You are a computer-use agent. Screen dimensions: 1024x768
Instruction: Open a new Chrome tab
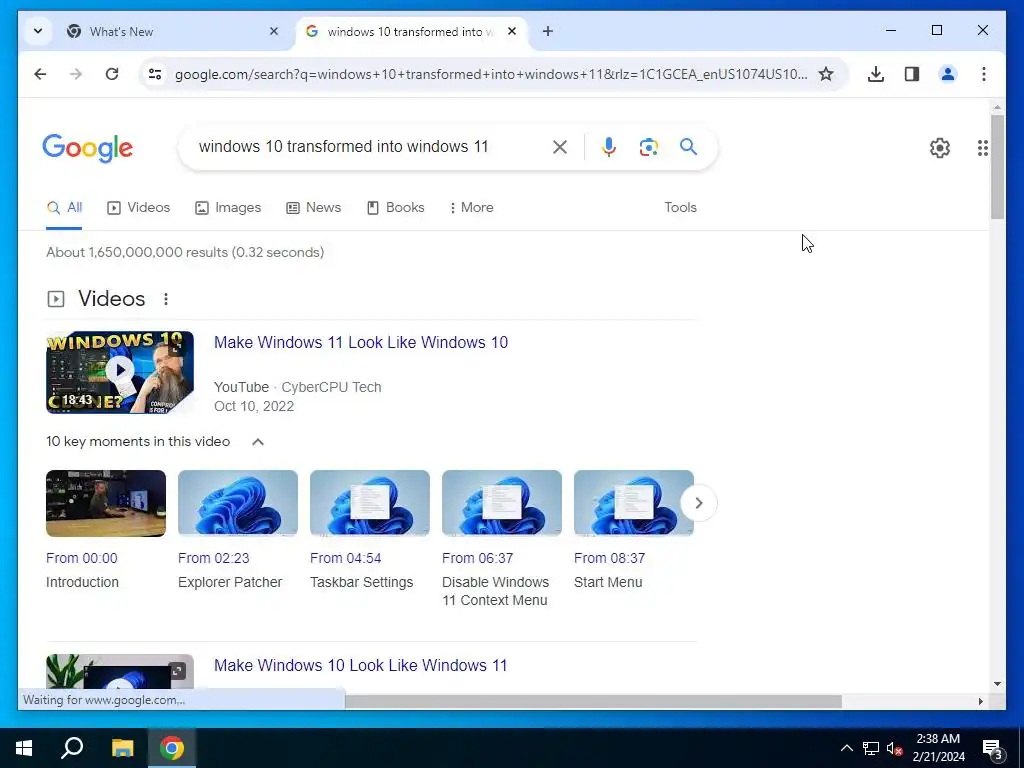[x=548, y=31]
